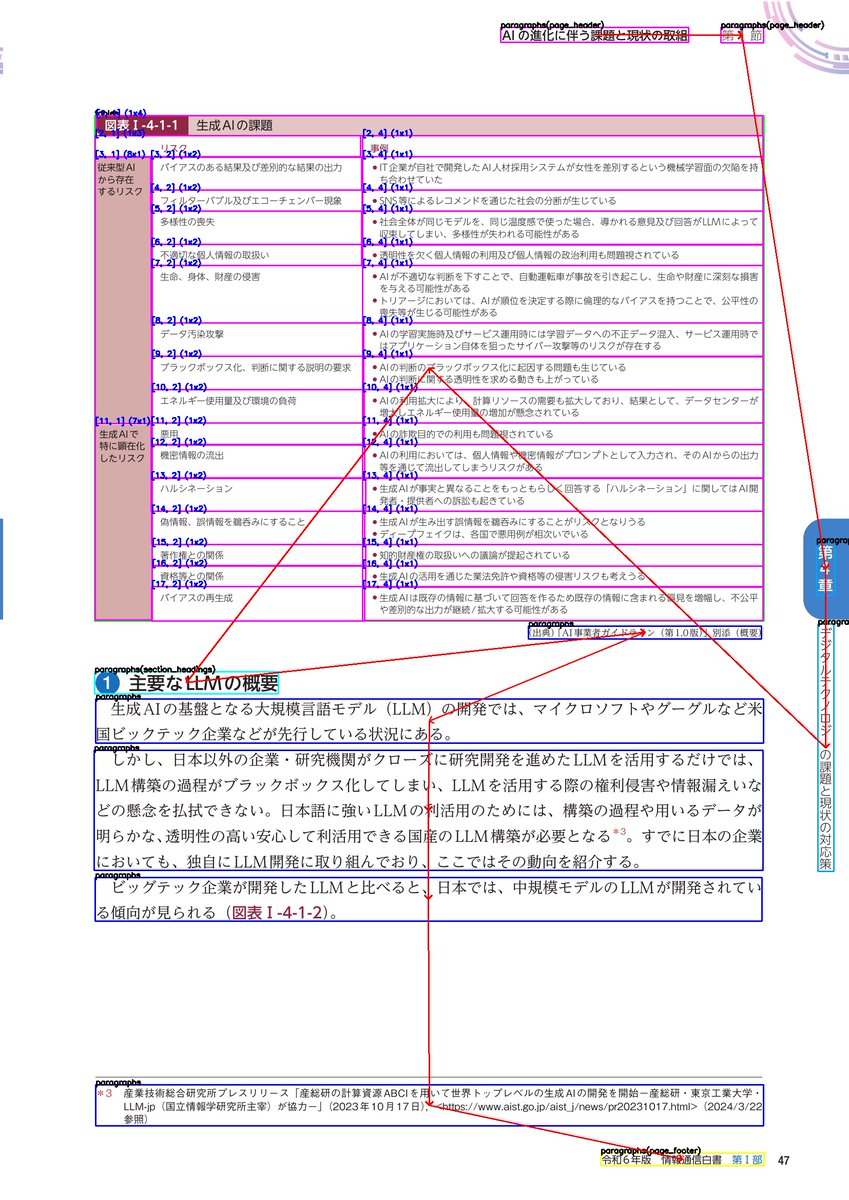Click the example mentioning サイバー攻撃等のリスク
The width and height of the screenshot is (849, 1200).
pyautogui.click(x=564, y=339)
